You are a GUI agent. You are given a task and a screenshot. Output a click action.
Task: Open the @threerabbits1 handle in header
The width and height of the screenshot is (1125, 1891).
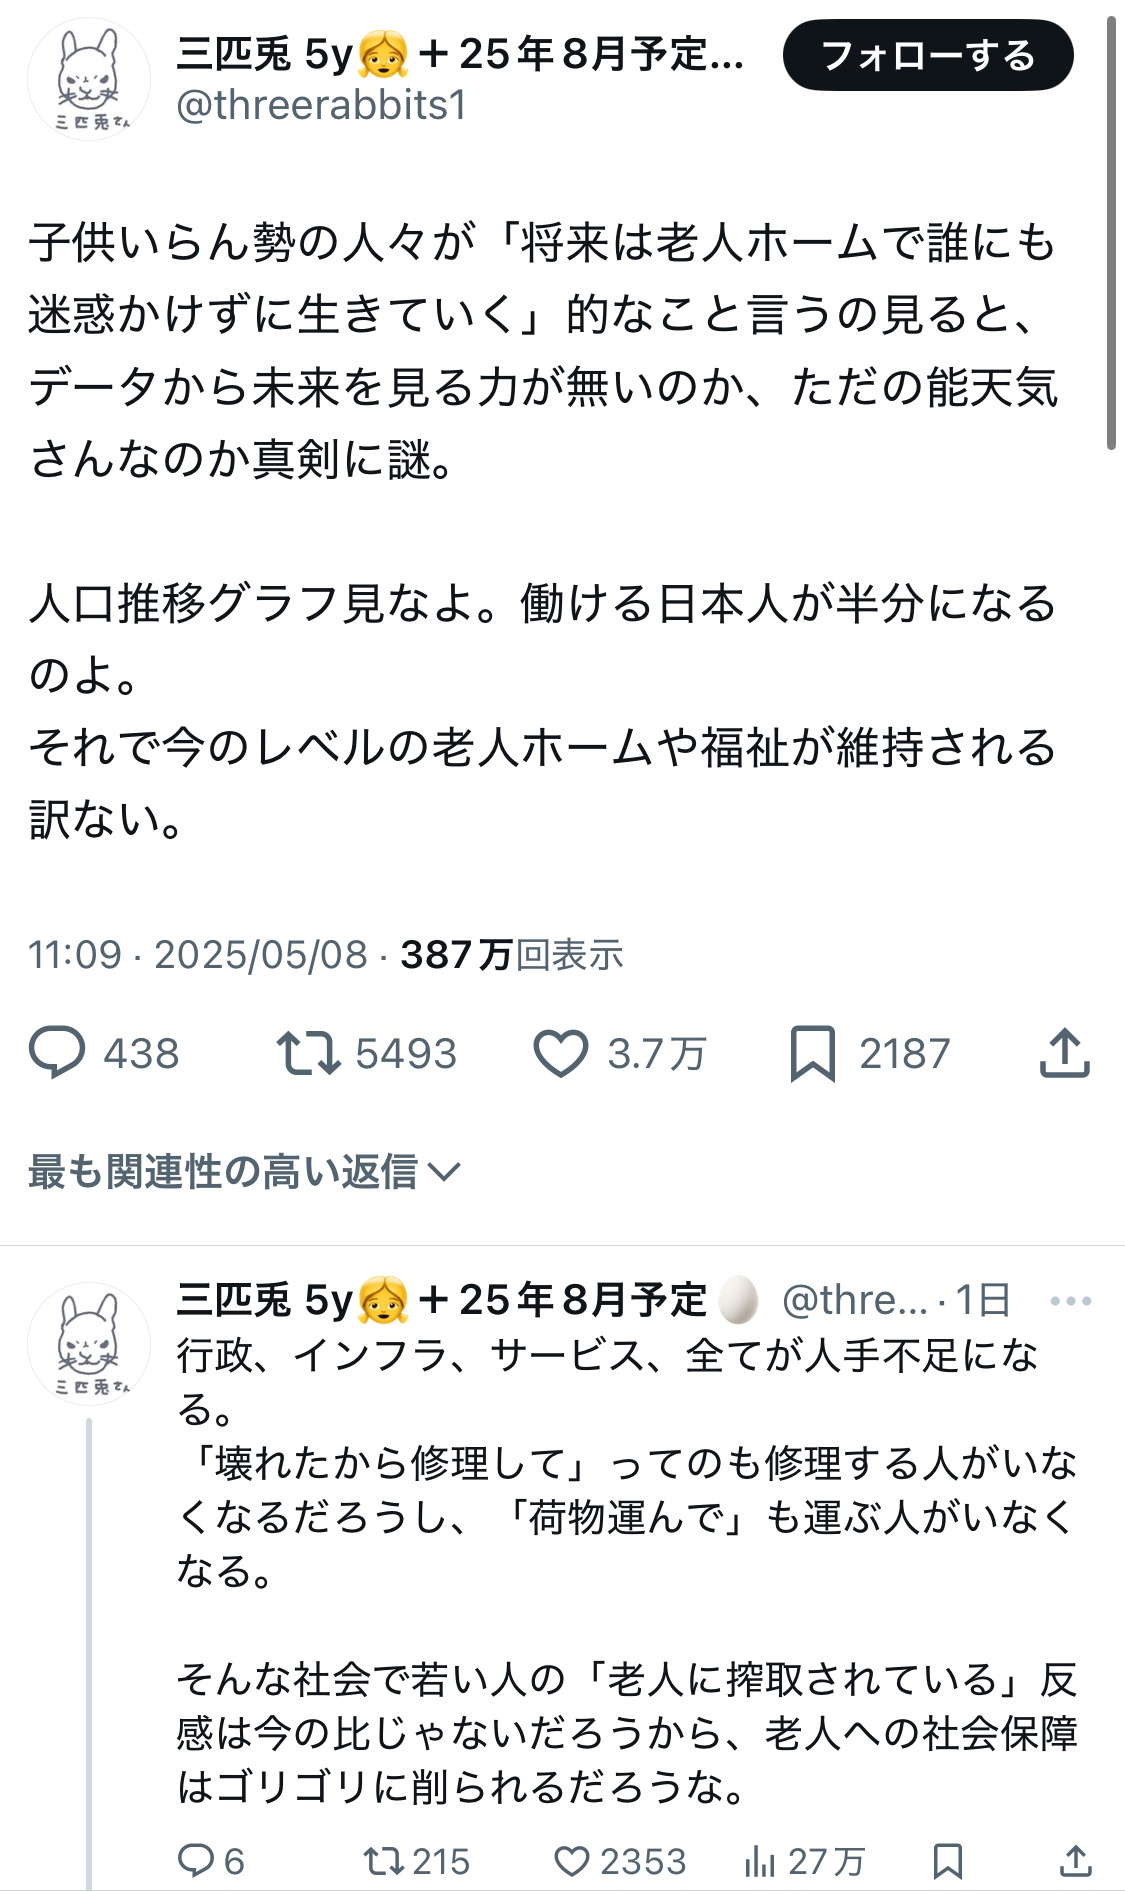click(321, 105)
